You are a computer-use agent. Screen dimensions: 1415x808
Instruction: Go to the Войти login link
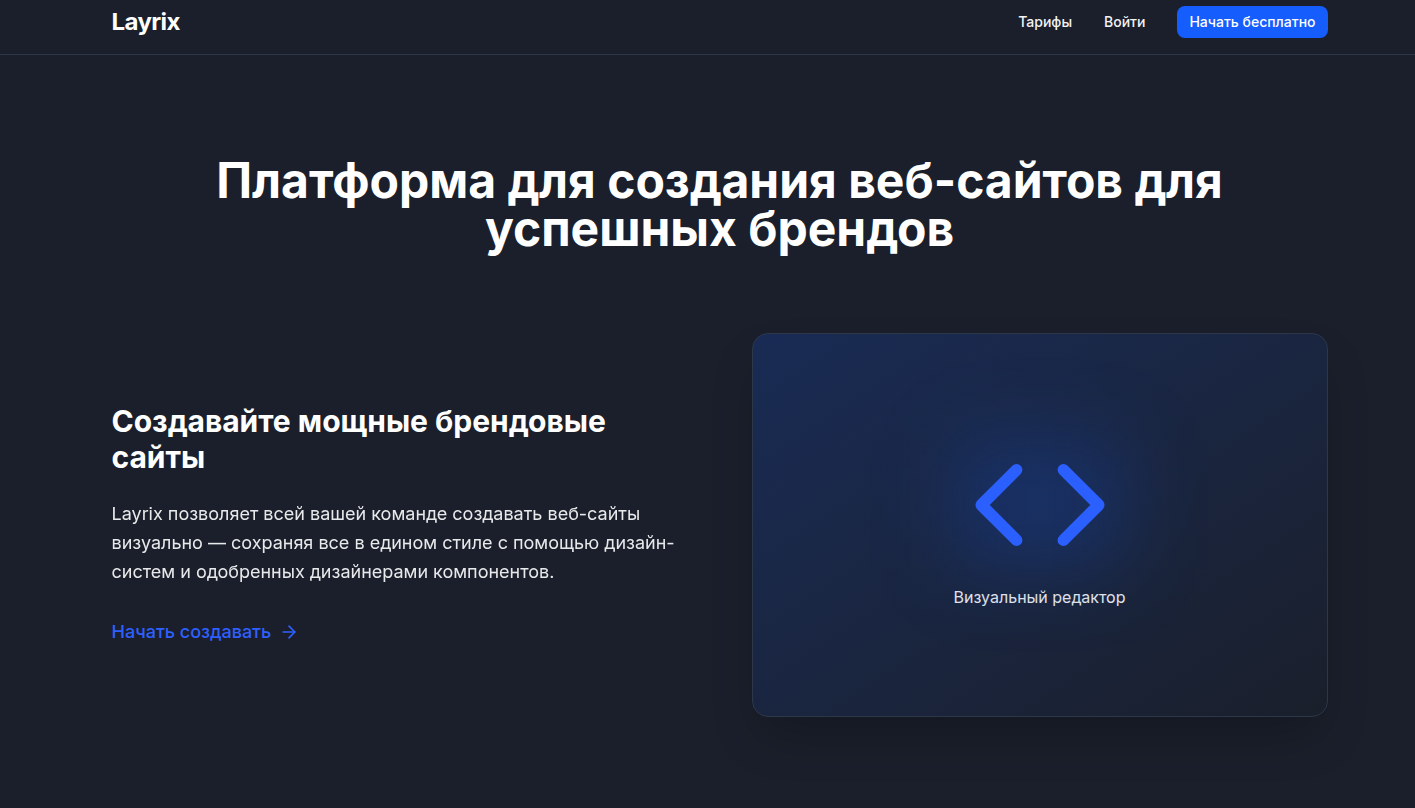1125,22
